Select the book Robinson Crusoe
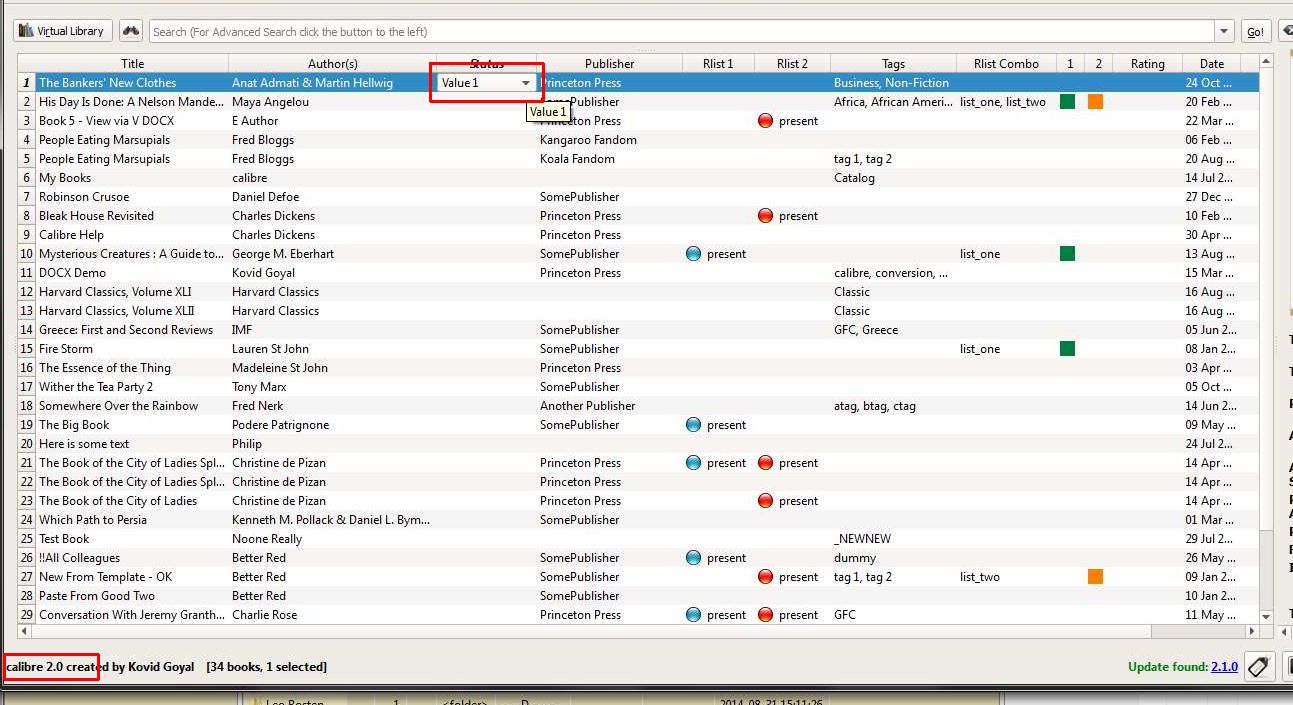Screen dimensions: 1293x705 84,197
